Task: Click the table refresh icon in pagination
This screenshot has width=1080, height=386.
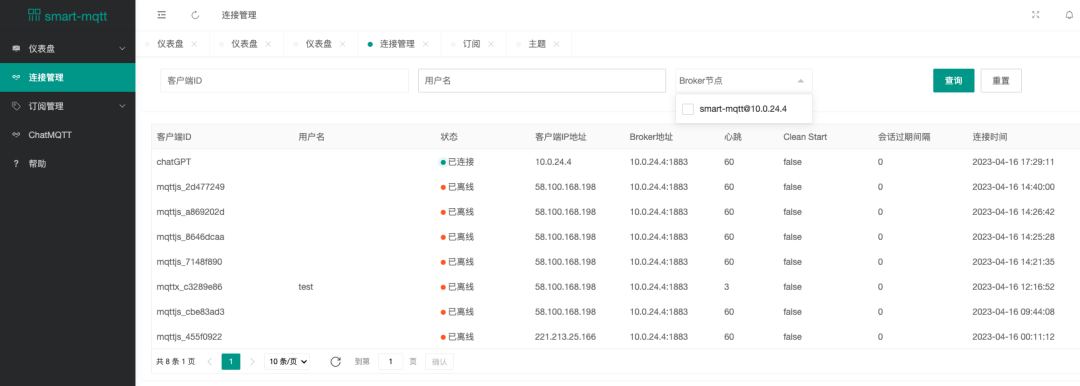Action: pyautogui.click(x=335, y=361)
